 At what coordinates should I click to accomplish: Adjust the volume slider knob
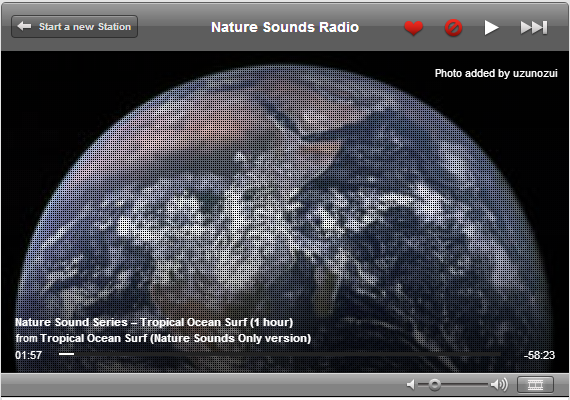click(x=434, y=384)
